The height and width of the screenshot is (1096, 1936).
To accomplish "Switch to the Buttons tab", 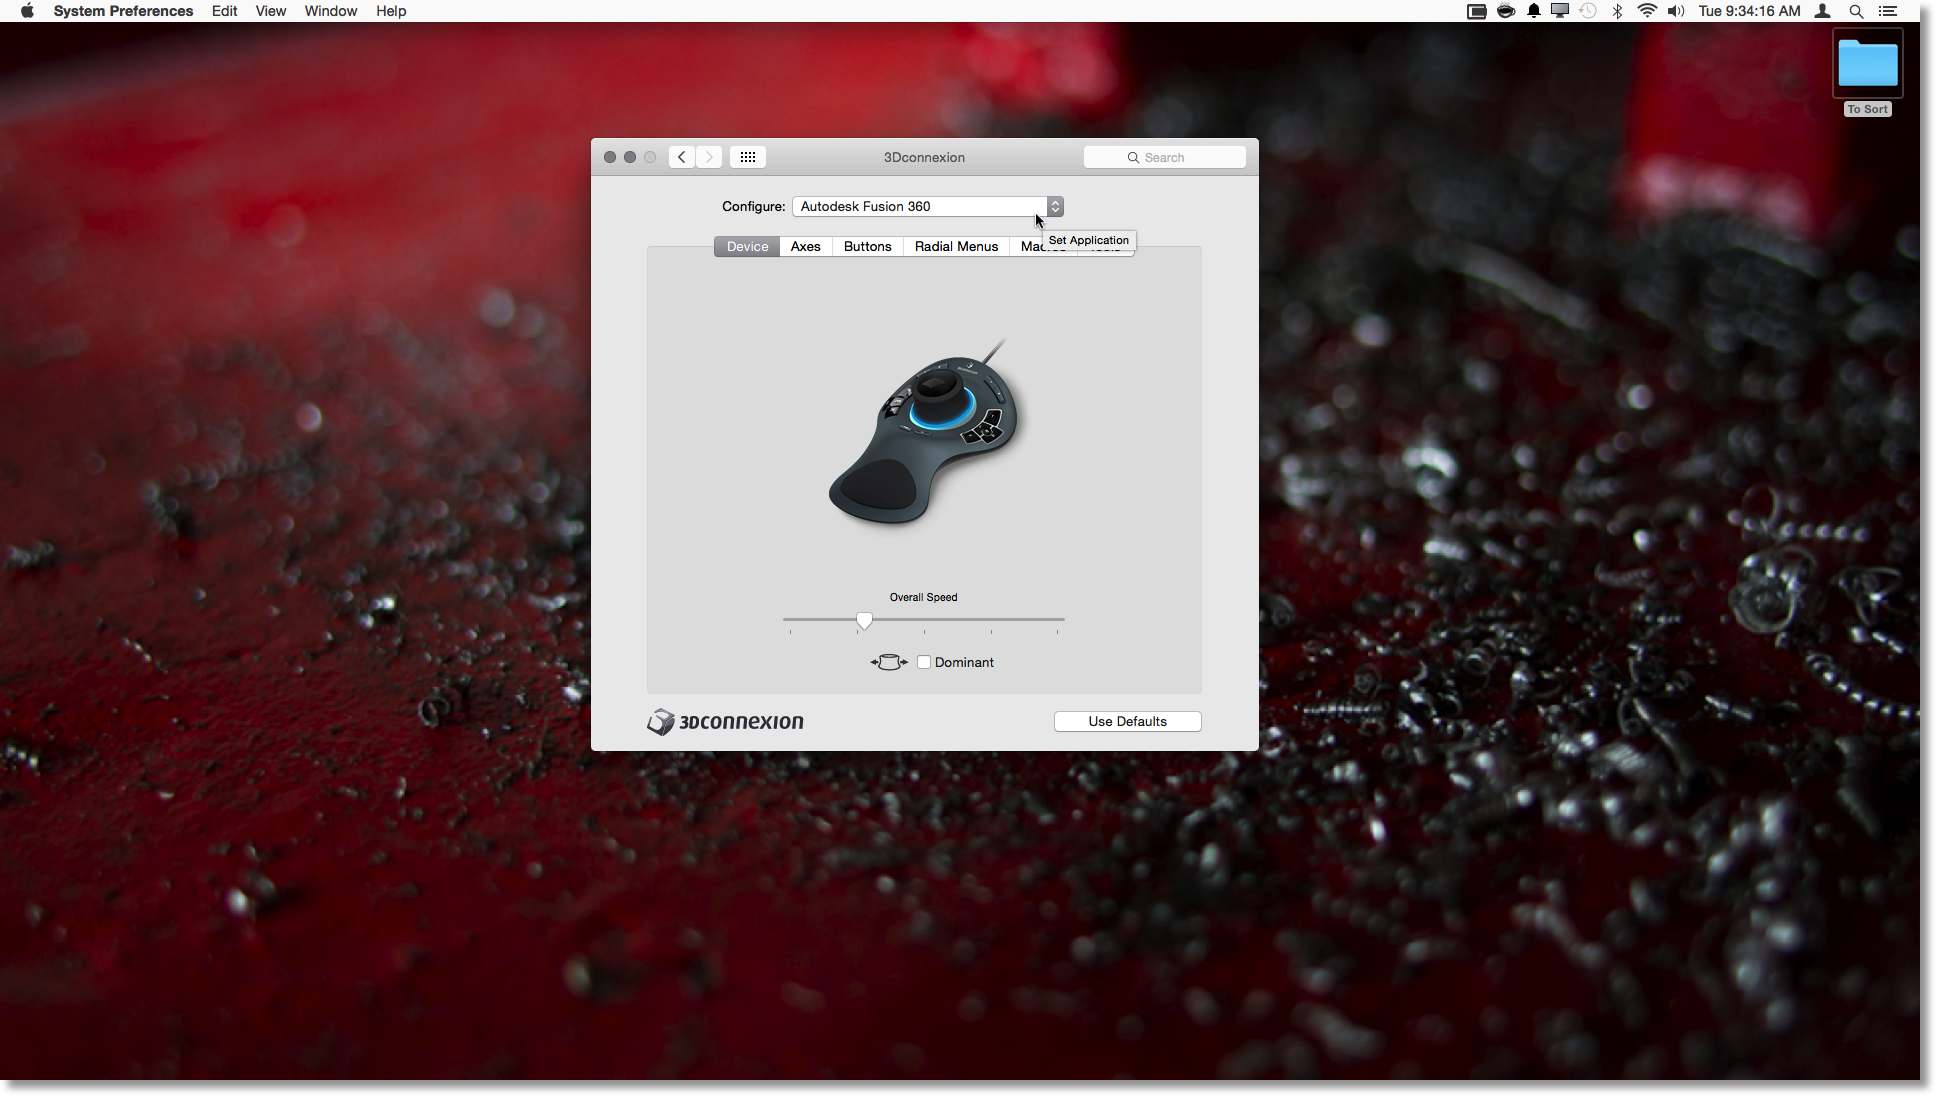I will (867, 246).
